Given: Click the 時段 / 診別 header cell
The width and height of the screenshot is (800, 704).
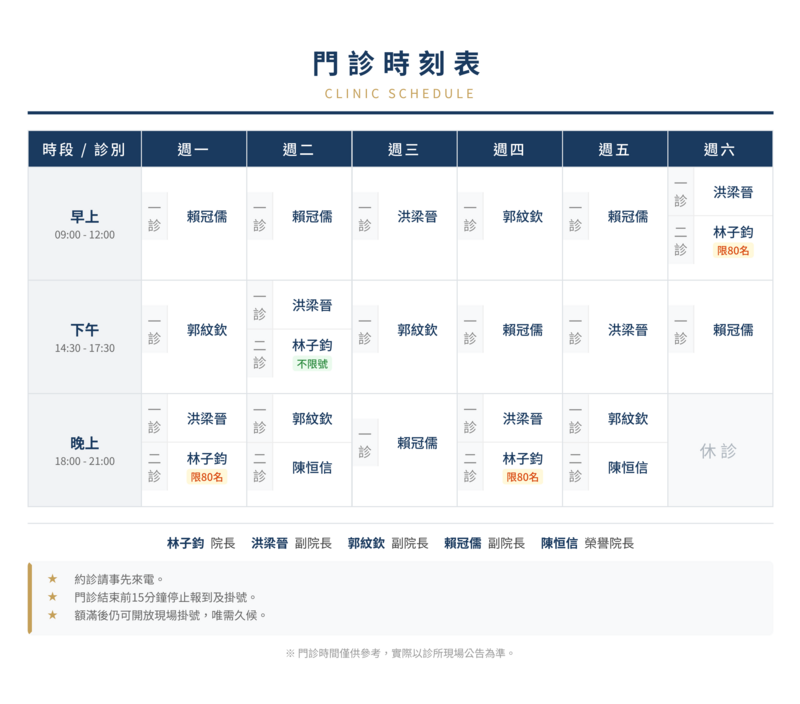Looking at the screenshot, I should point(84,150).
